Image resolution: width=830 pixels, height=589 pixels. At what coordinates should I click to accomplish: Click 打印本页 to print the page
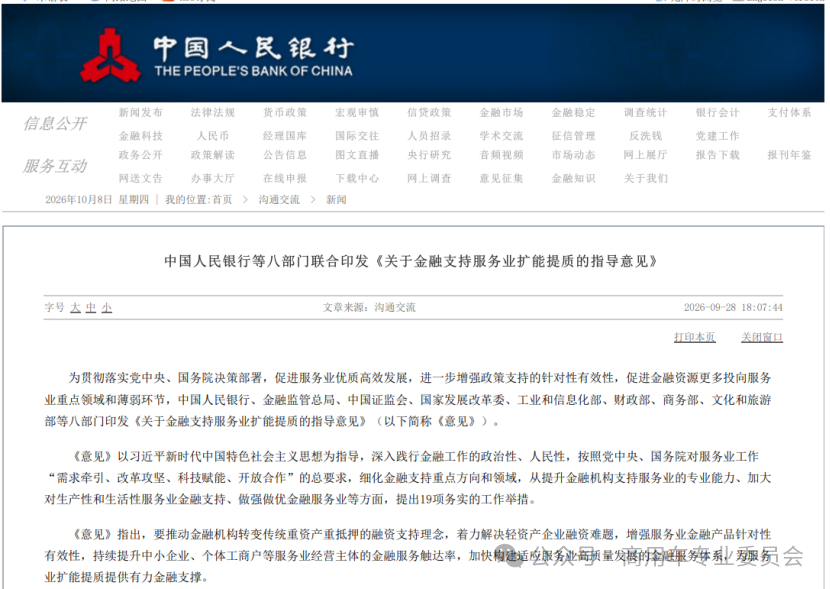click(x=694, y=337)
